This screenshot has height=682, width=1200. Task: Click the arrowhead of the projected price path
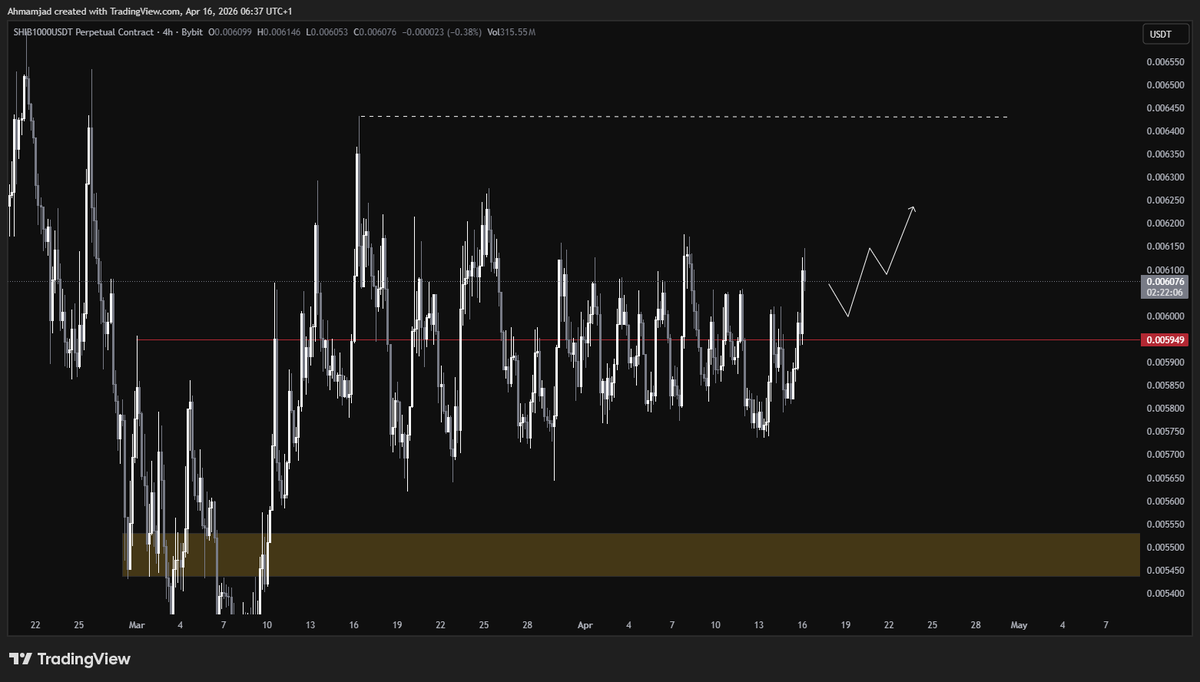[912, 208]
